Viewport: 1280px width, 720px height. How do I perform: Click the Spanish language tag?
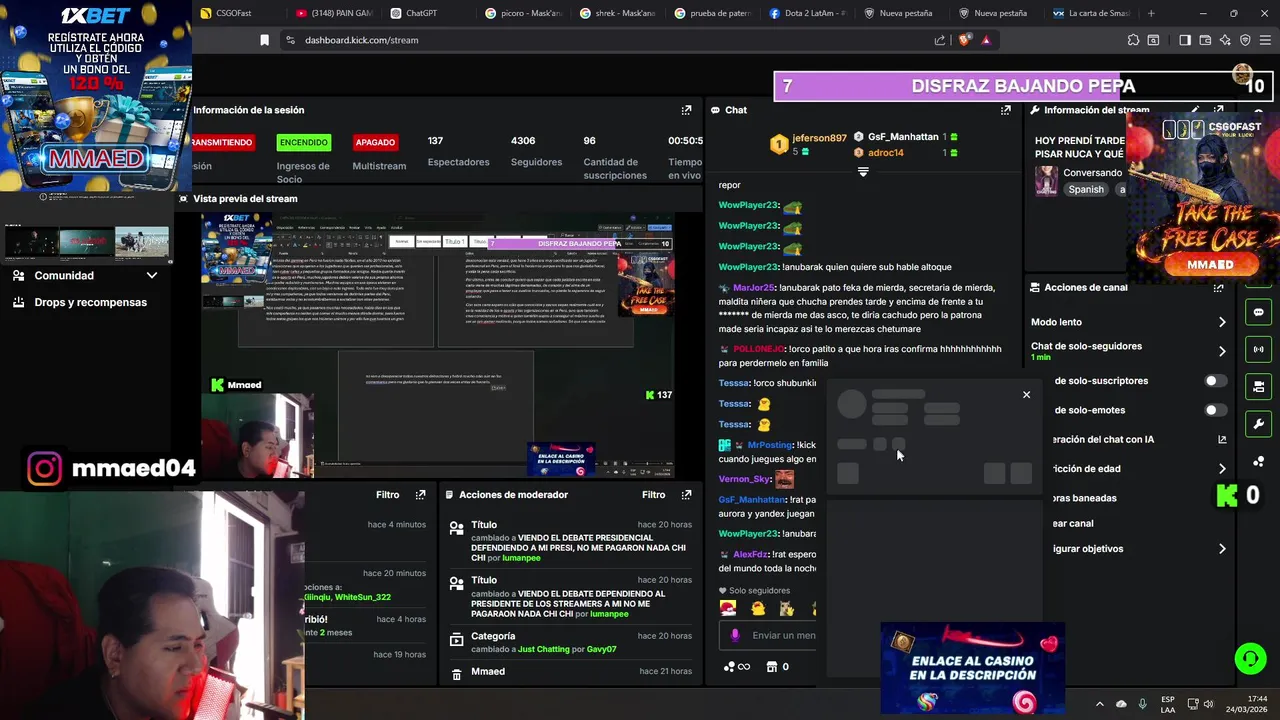pyautogui.click(x=1086, y=189)
